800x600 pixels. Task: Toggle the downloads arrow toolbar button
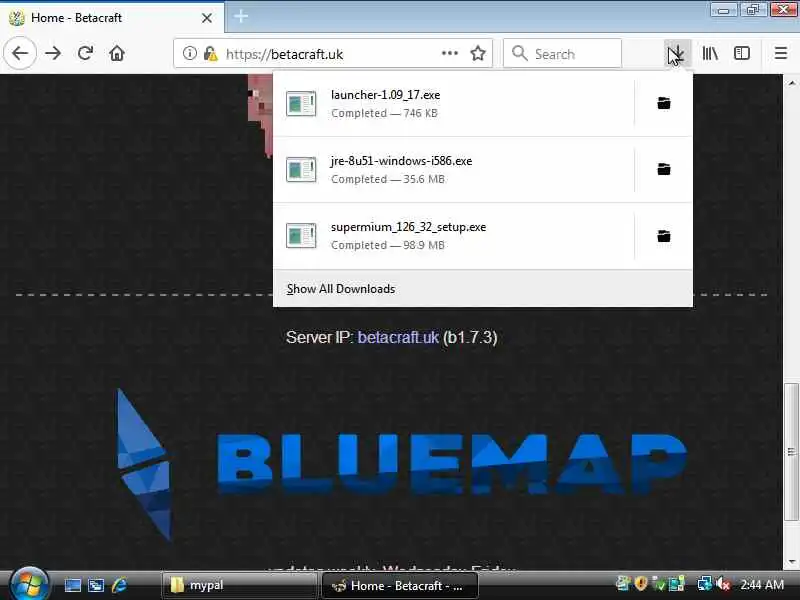678,53
